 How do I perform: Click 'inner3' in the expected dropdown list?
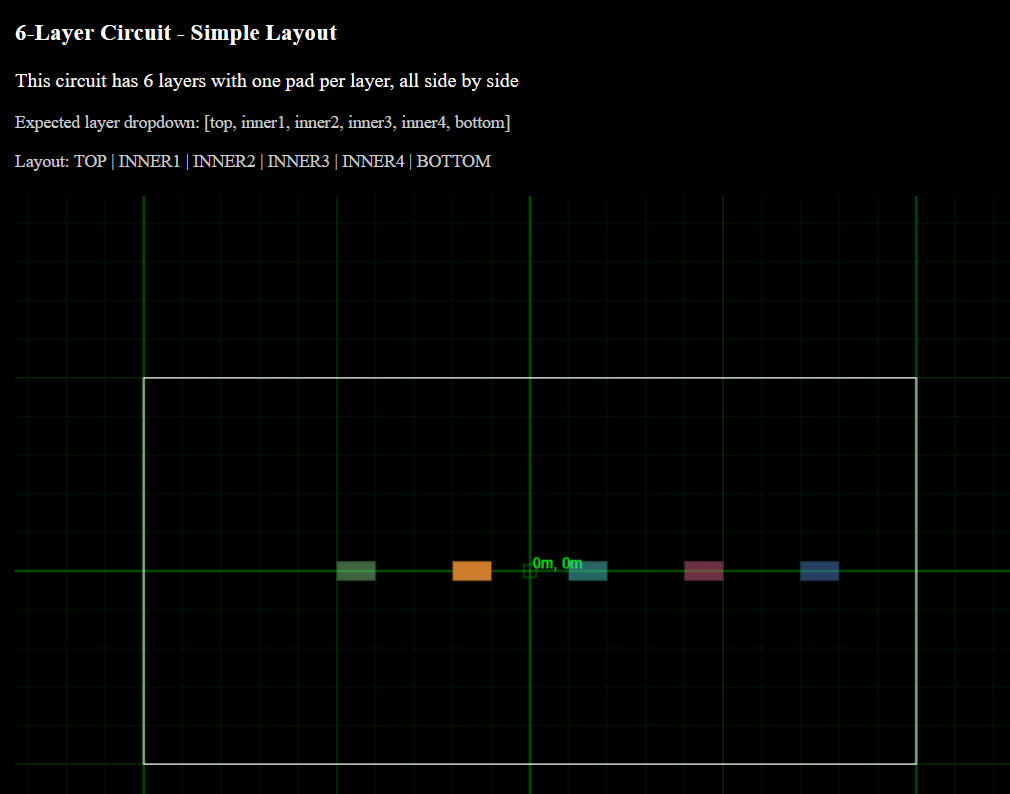(370, 122)
